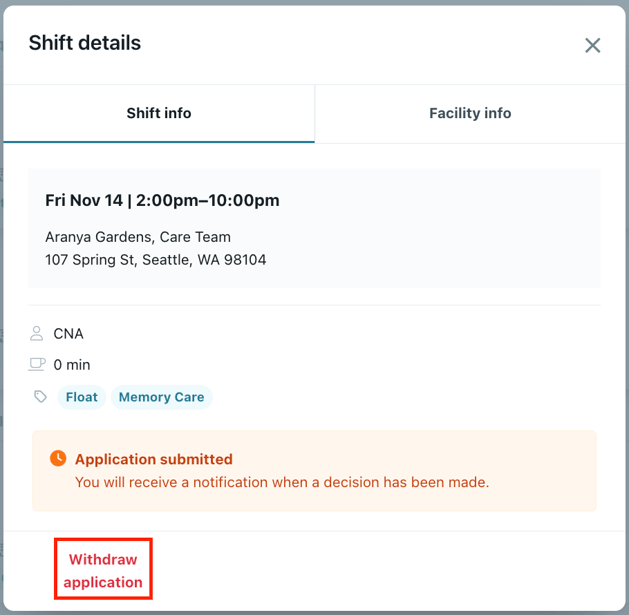Switch to the Shift info tab
Screen dimensions: 629x615
pyautogui.click(x=159, y=113)
